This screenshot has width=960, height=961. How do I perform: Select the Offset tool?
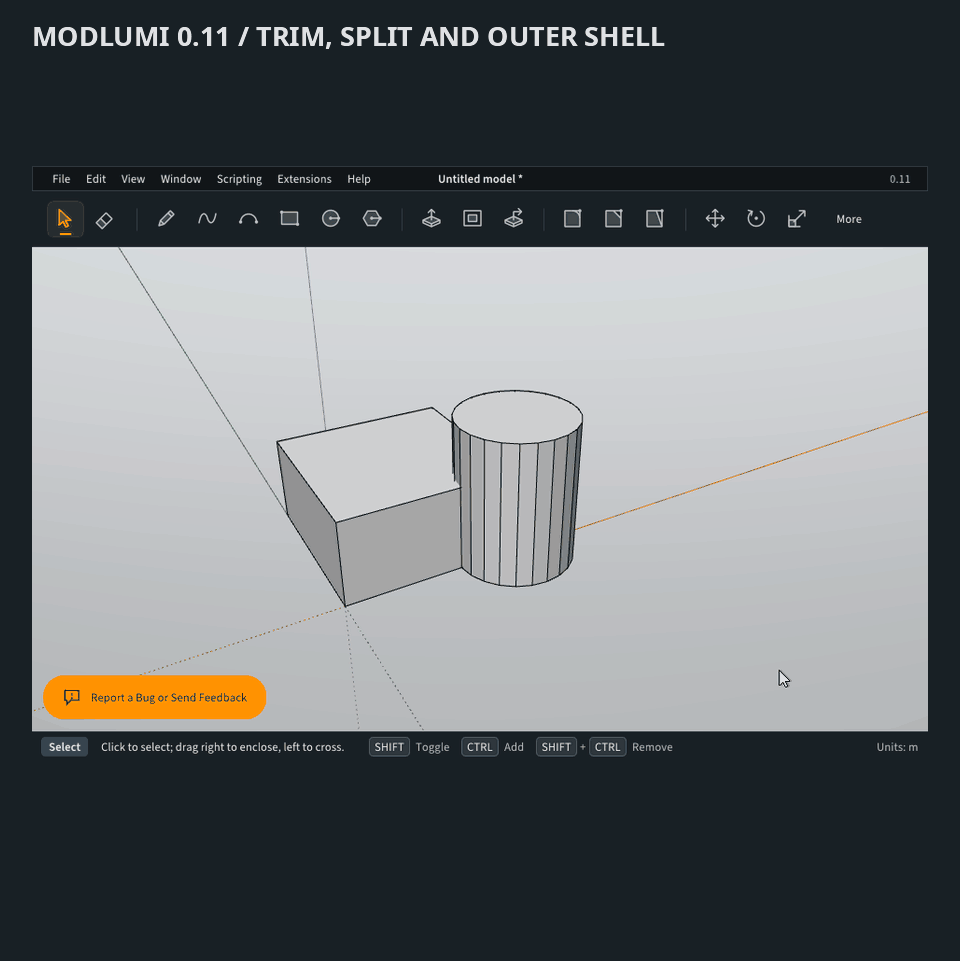472,219
